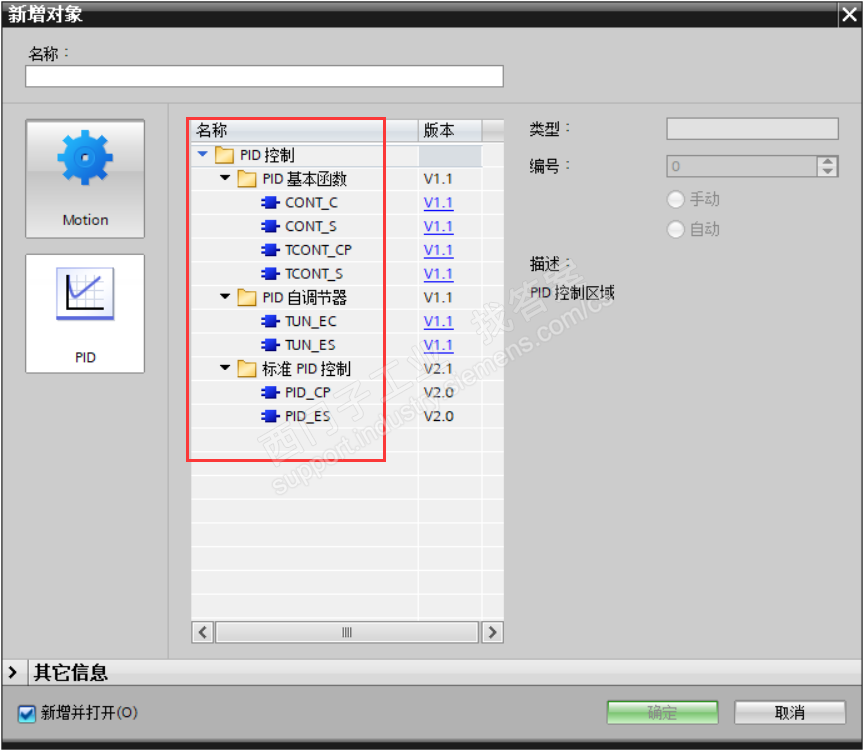864x751 pixels.
Task: Decrease the 编号 number stepper
Action: [828, 171]
